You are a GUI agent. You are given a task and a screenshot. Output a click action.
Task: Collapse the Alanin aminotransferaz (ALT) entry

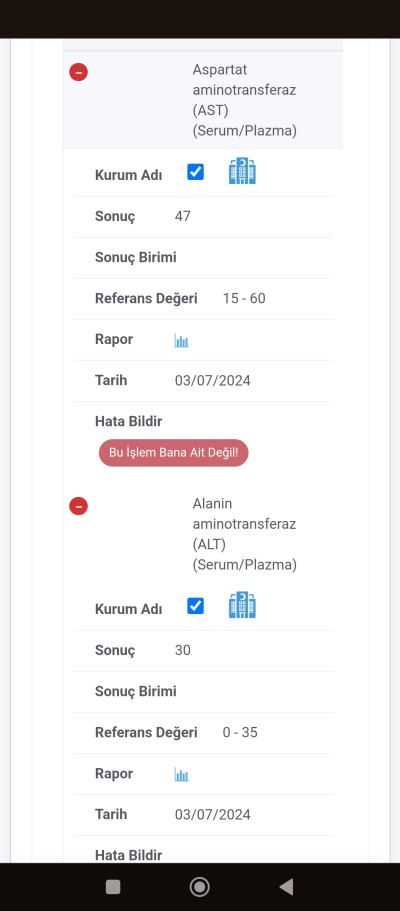[x=78, y=506]
